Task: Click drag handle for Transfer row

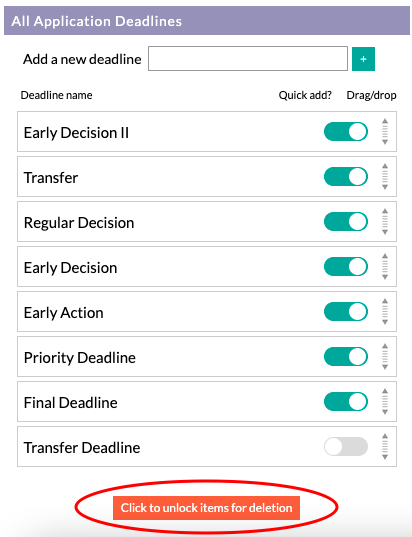Action: point(385,176)
